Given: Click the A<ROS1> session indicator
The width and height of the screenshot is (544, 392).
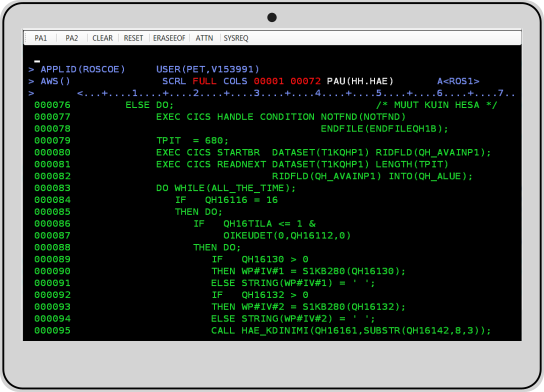Looking at the screenshot, I should [x=458, y=81].
